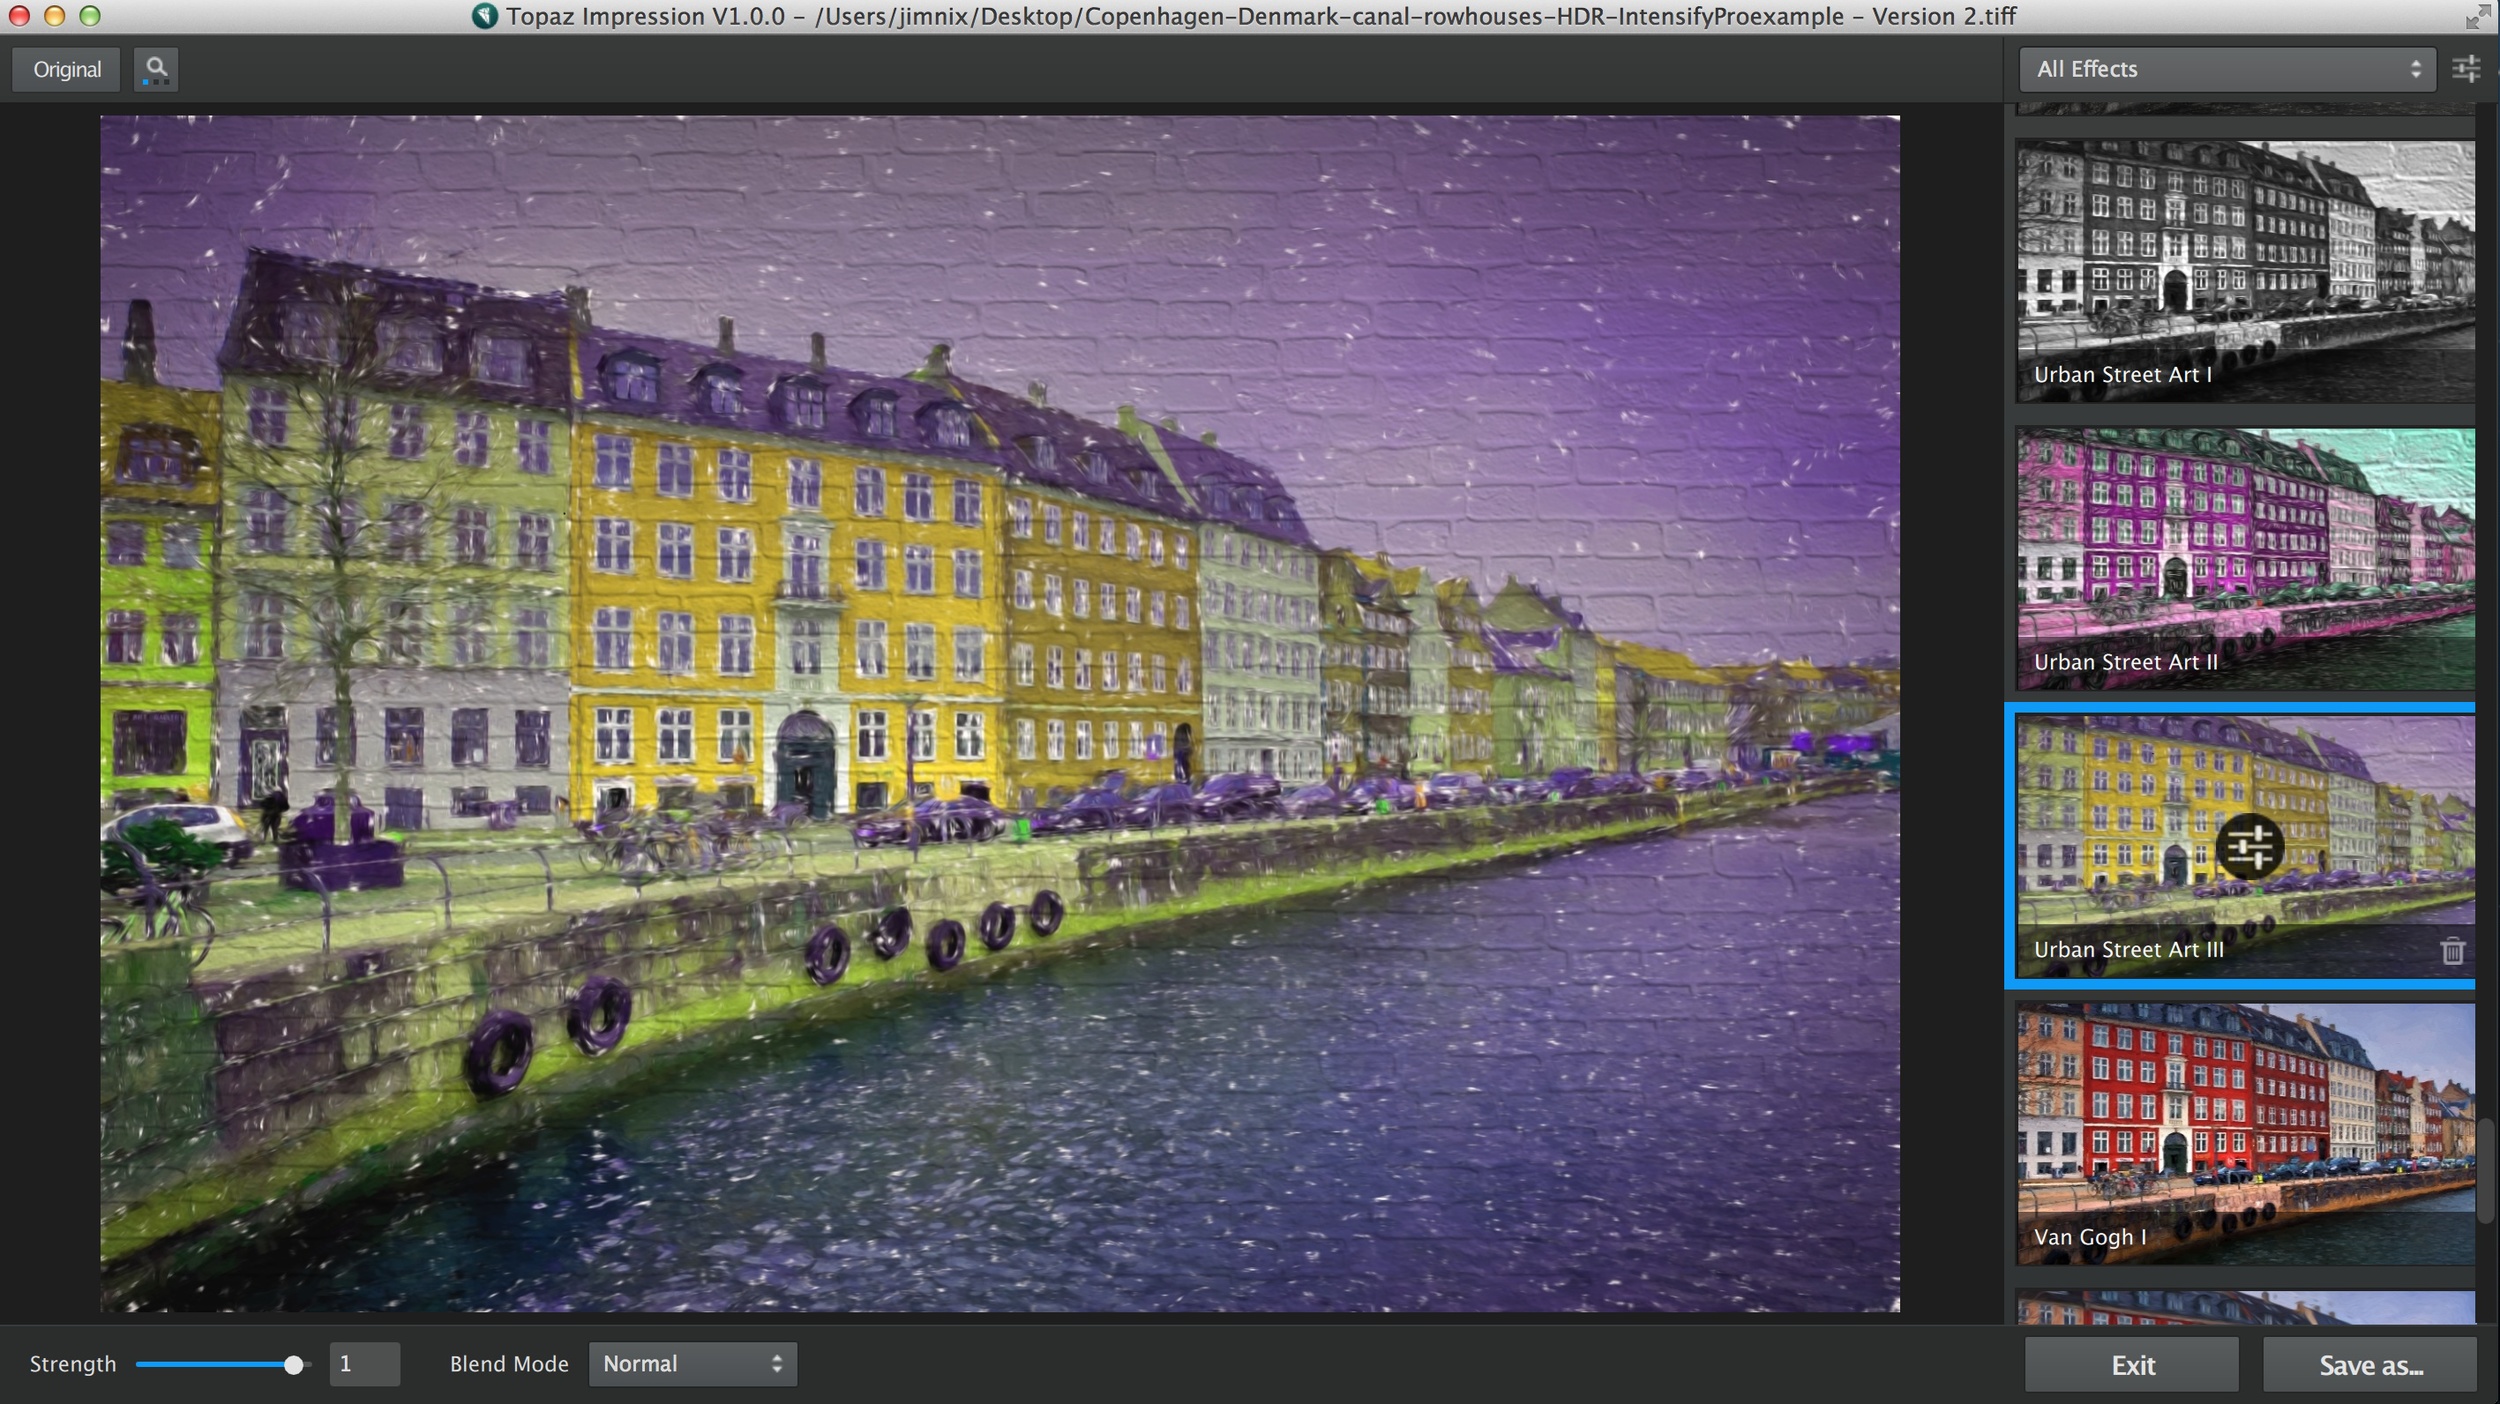The width and height of the screenshot is (2500, 1404).
Task: Delete Urban Street Art III with trash icon
Action: click(x=2452, y=950)
